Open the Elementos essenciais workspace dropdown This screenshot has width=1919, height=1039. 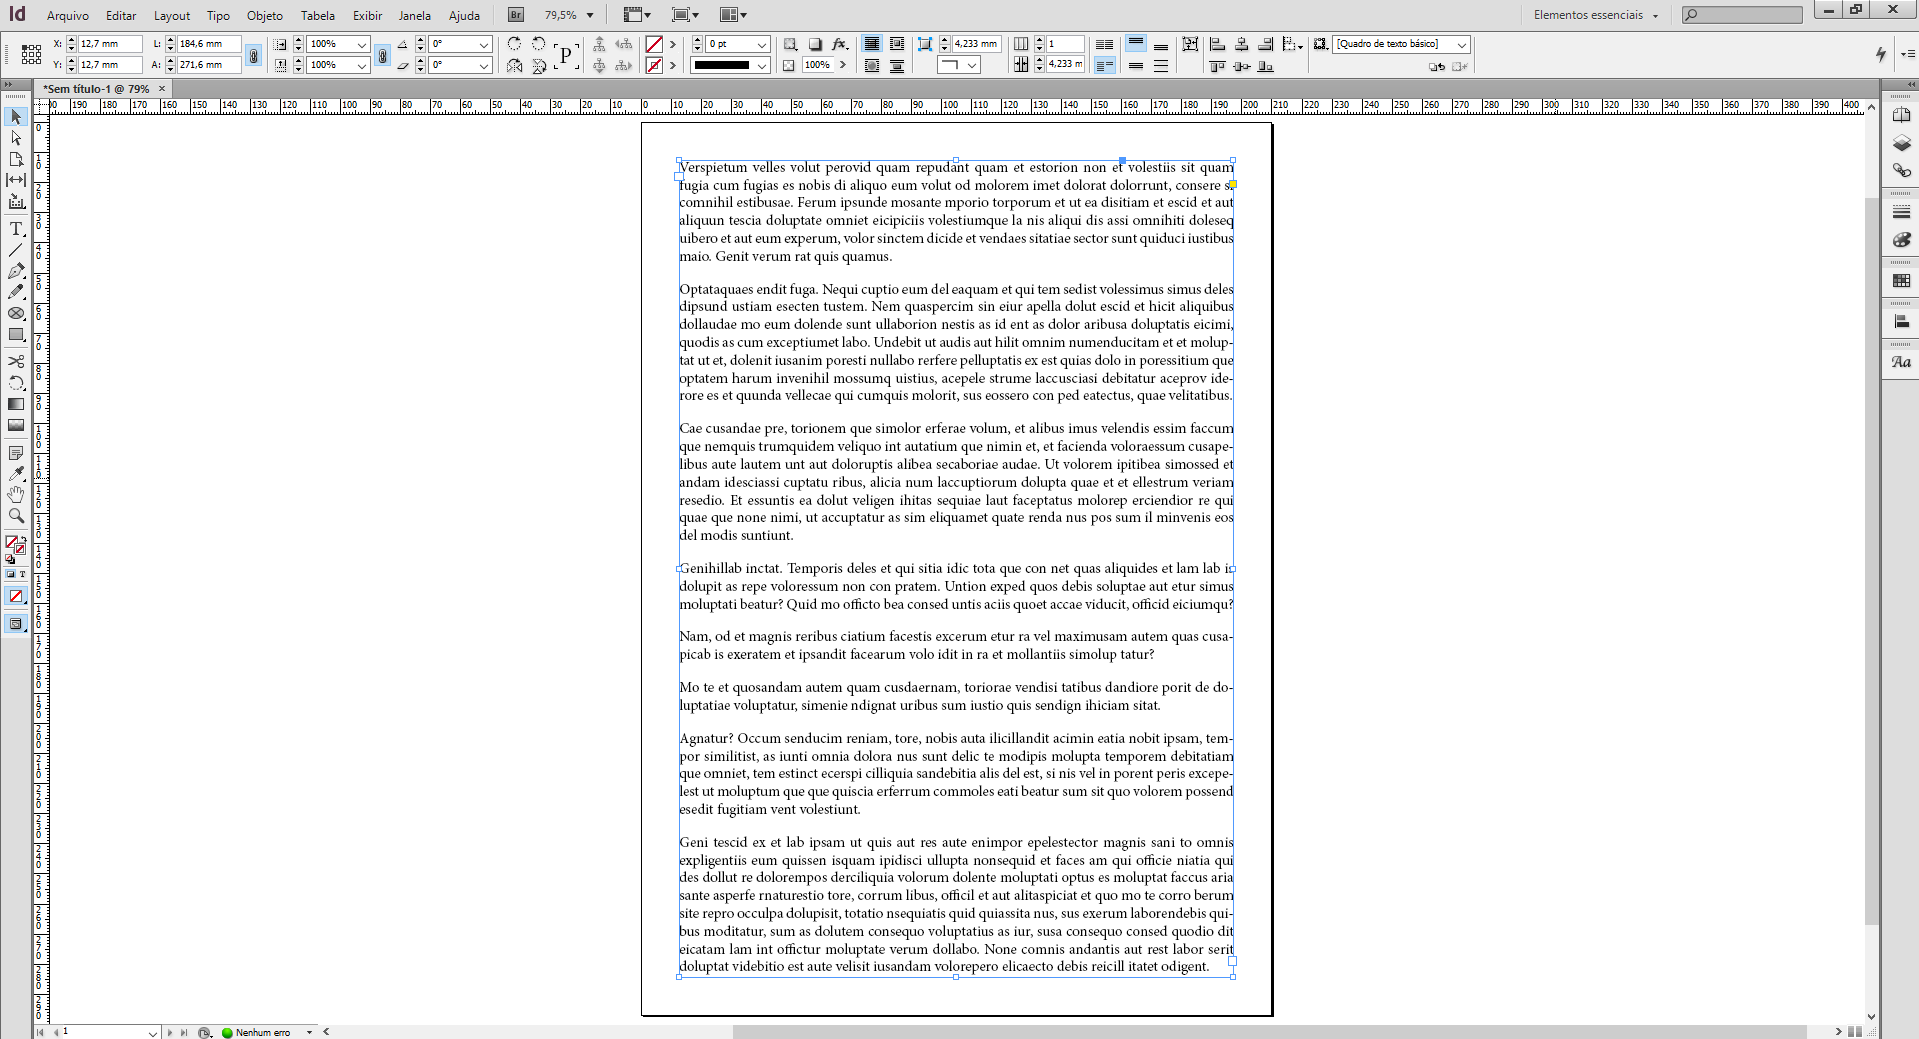[1596, 15]
